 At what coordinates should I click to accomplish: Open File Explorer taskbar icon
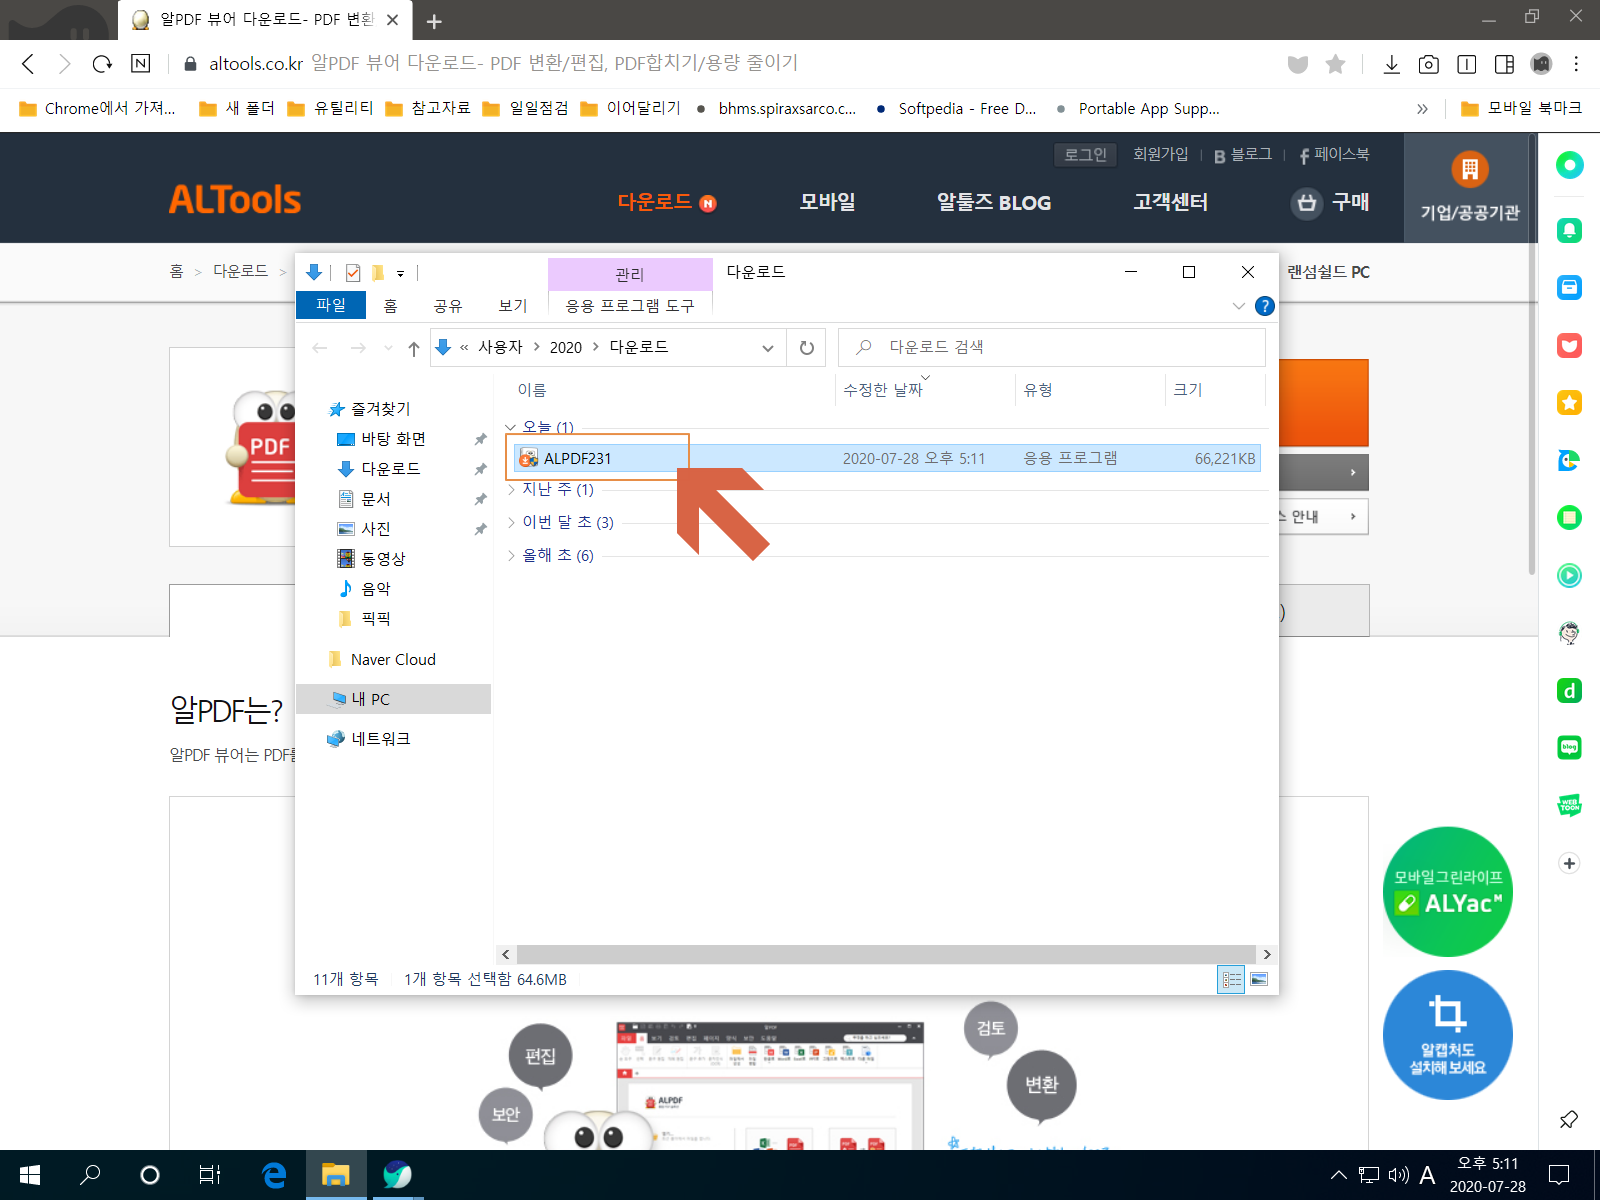click(x=335, y=1175)
